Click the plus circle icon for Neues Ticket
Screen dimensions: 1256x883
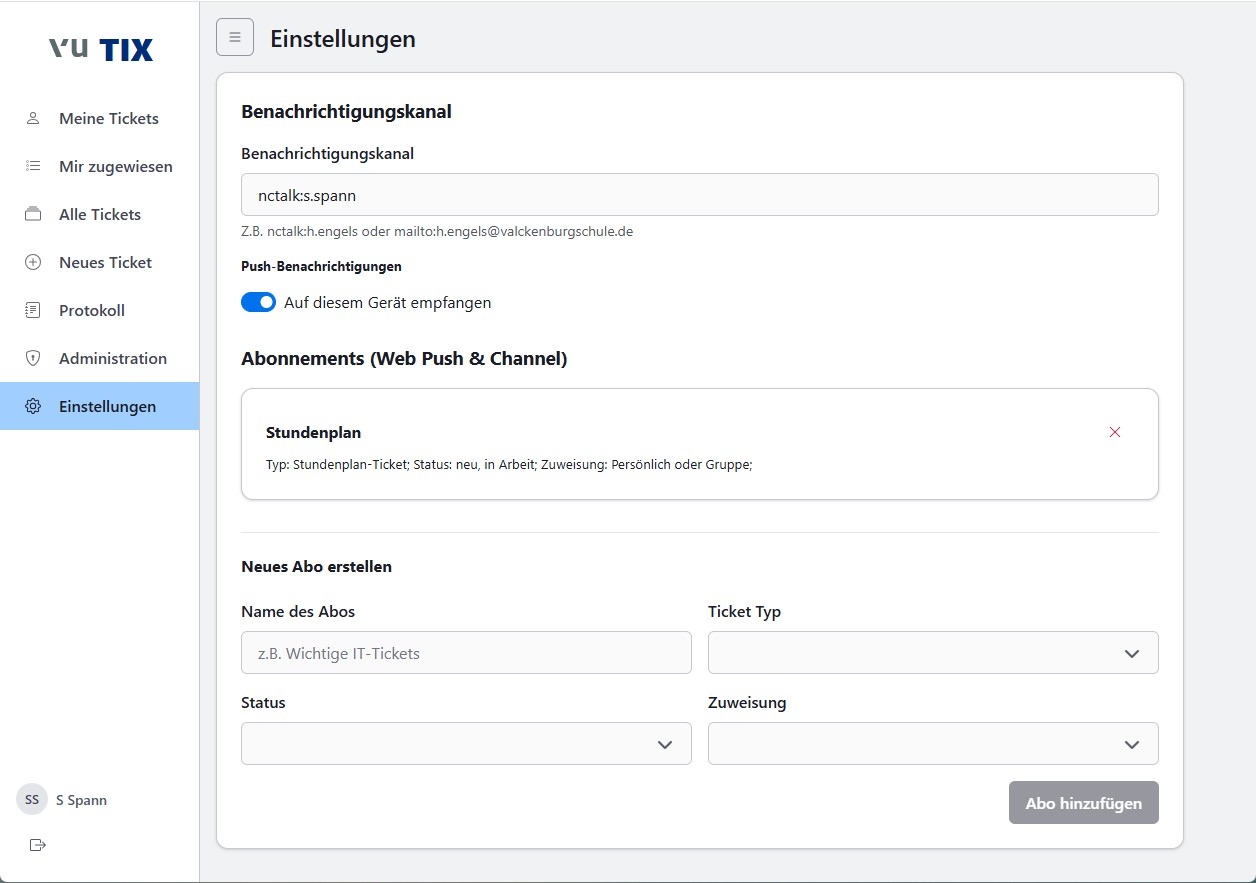pos(33,262)
